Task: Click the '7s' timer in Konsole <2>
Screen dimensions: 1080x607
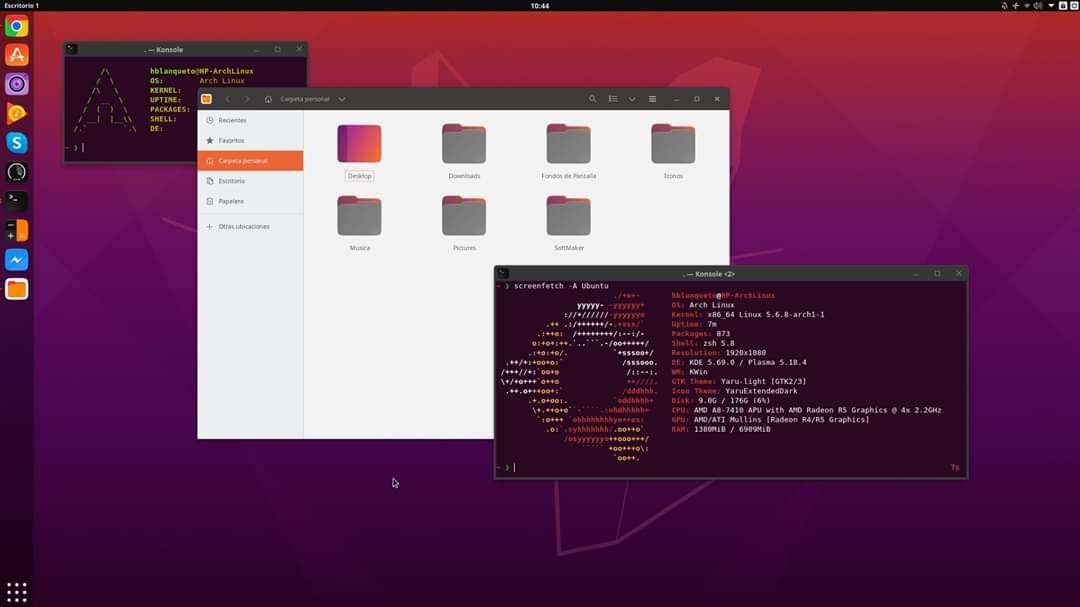Action: [x=955, y=468]
